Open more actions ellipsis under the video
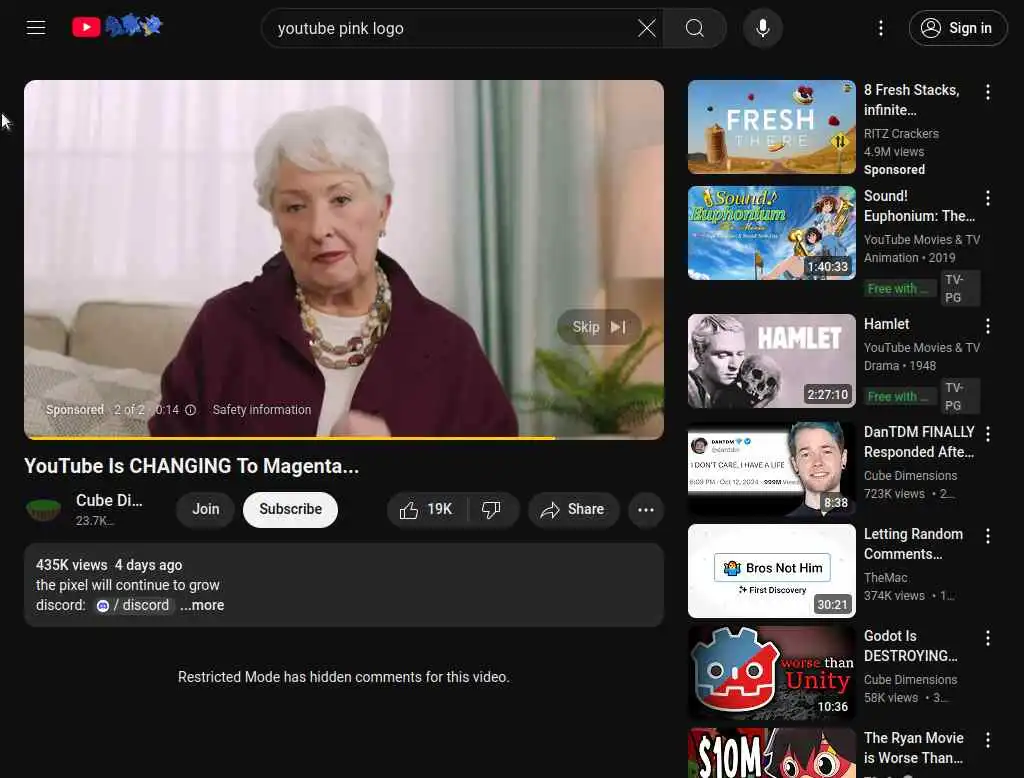 click(x=646, y=510)
